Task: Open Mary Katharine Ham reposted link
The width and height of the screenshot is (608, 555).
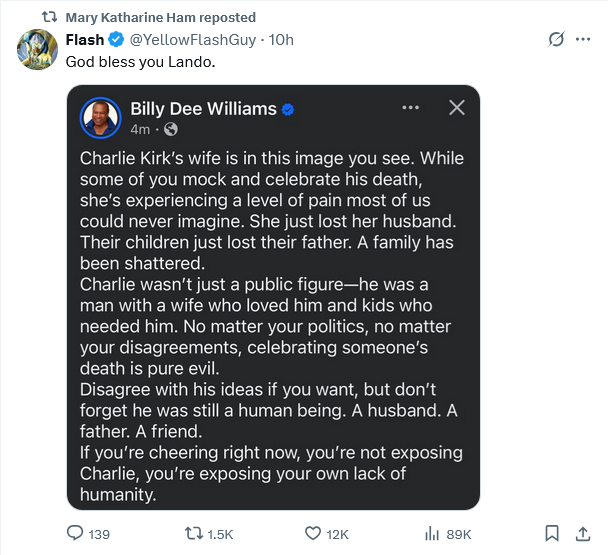Action: click(160, 17)
